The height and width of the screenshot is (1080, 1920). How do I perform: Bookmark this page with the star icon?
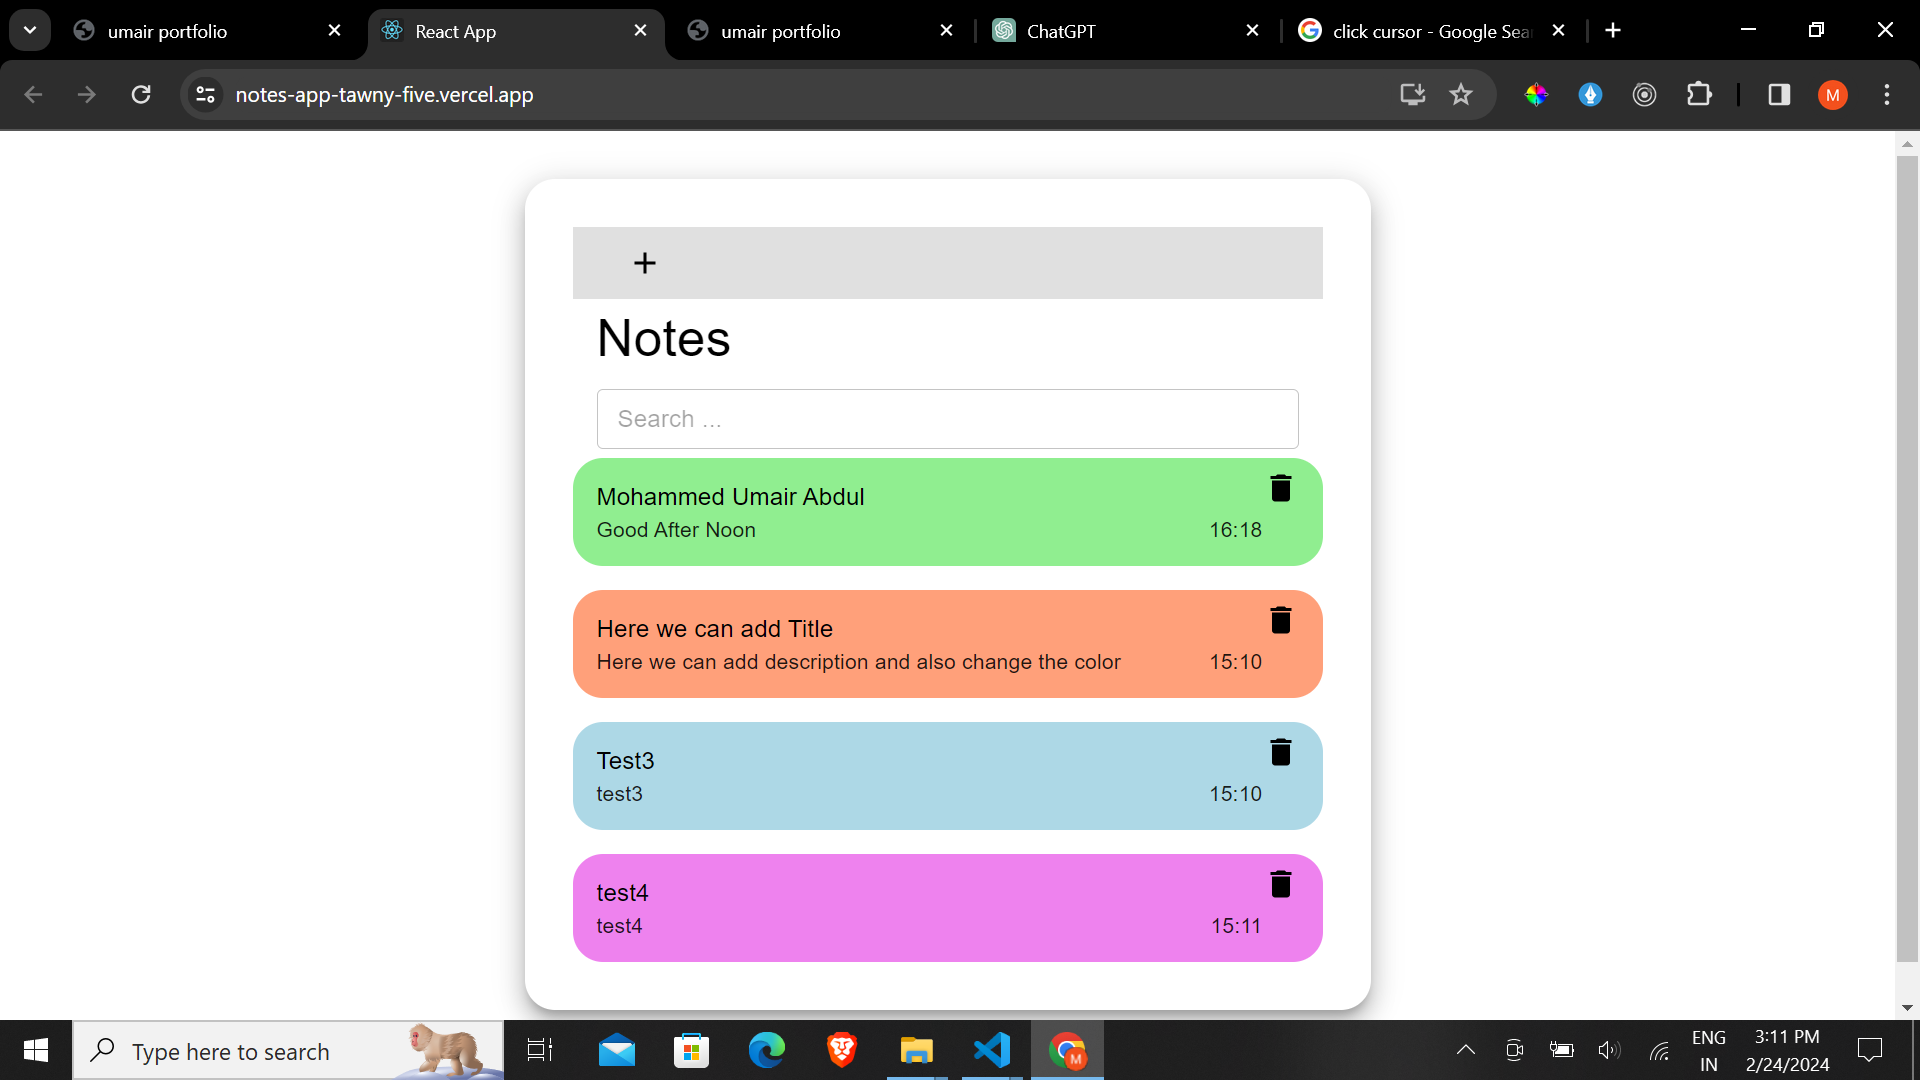1461,95
